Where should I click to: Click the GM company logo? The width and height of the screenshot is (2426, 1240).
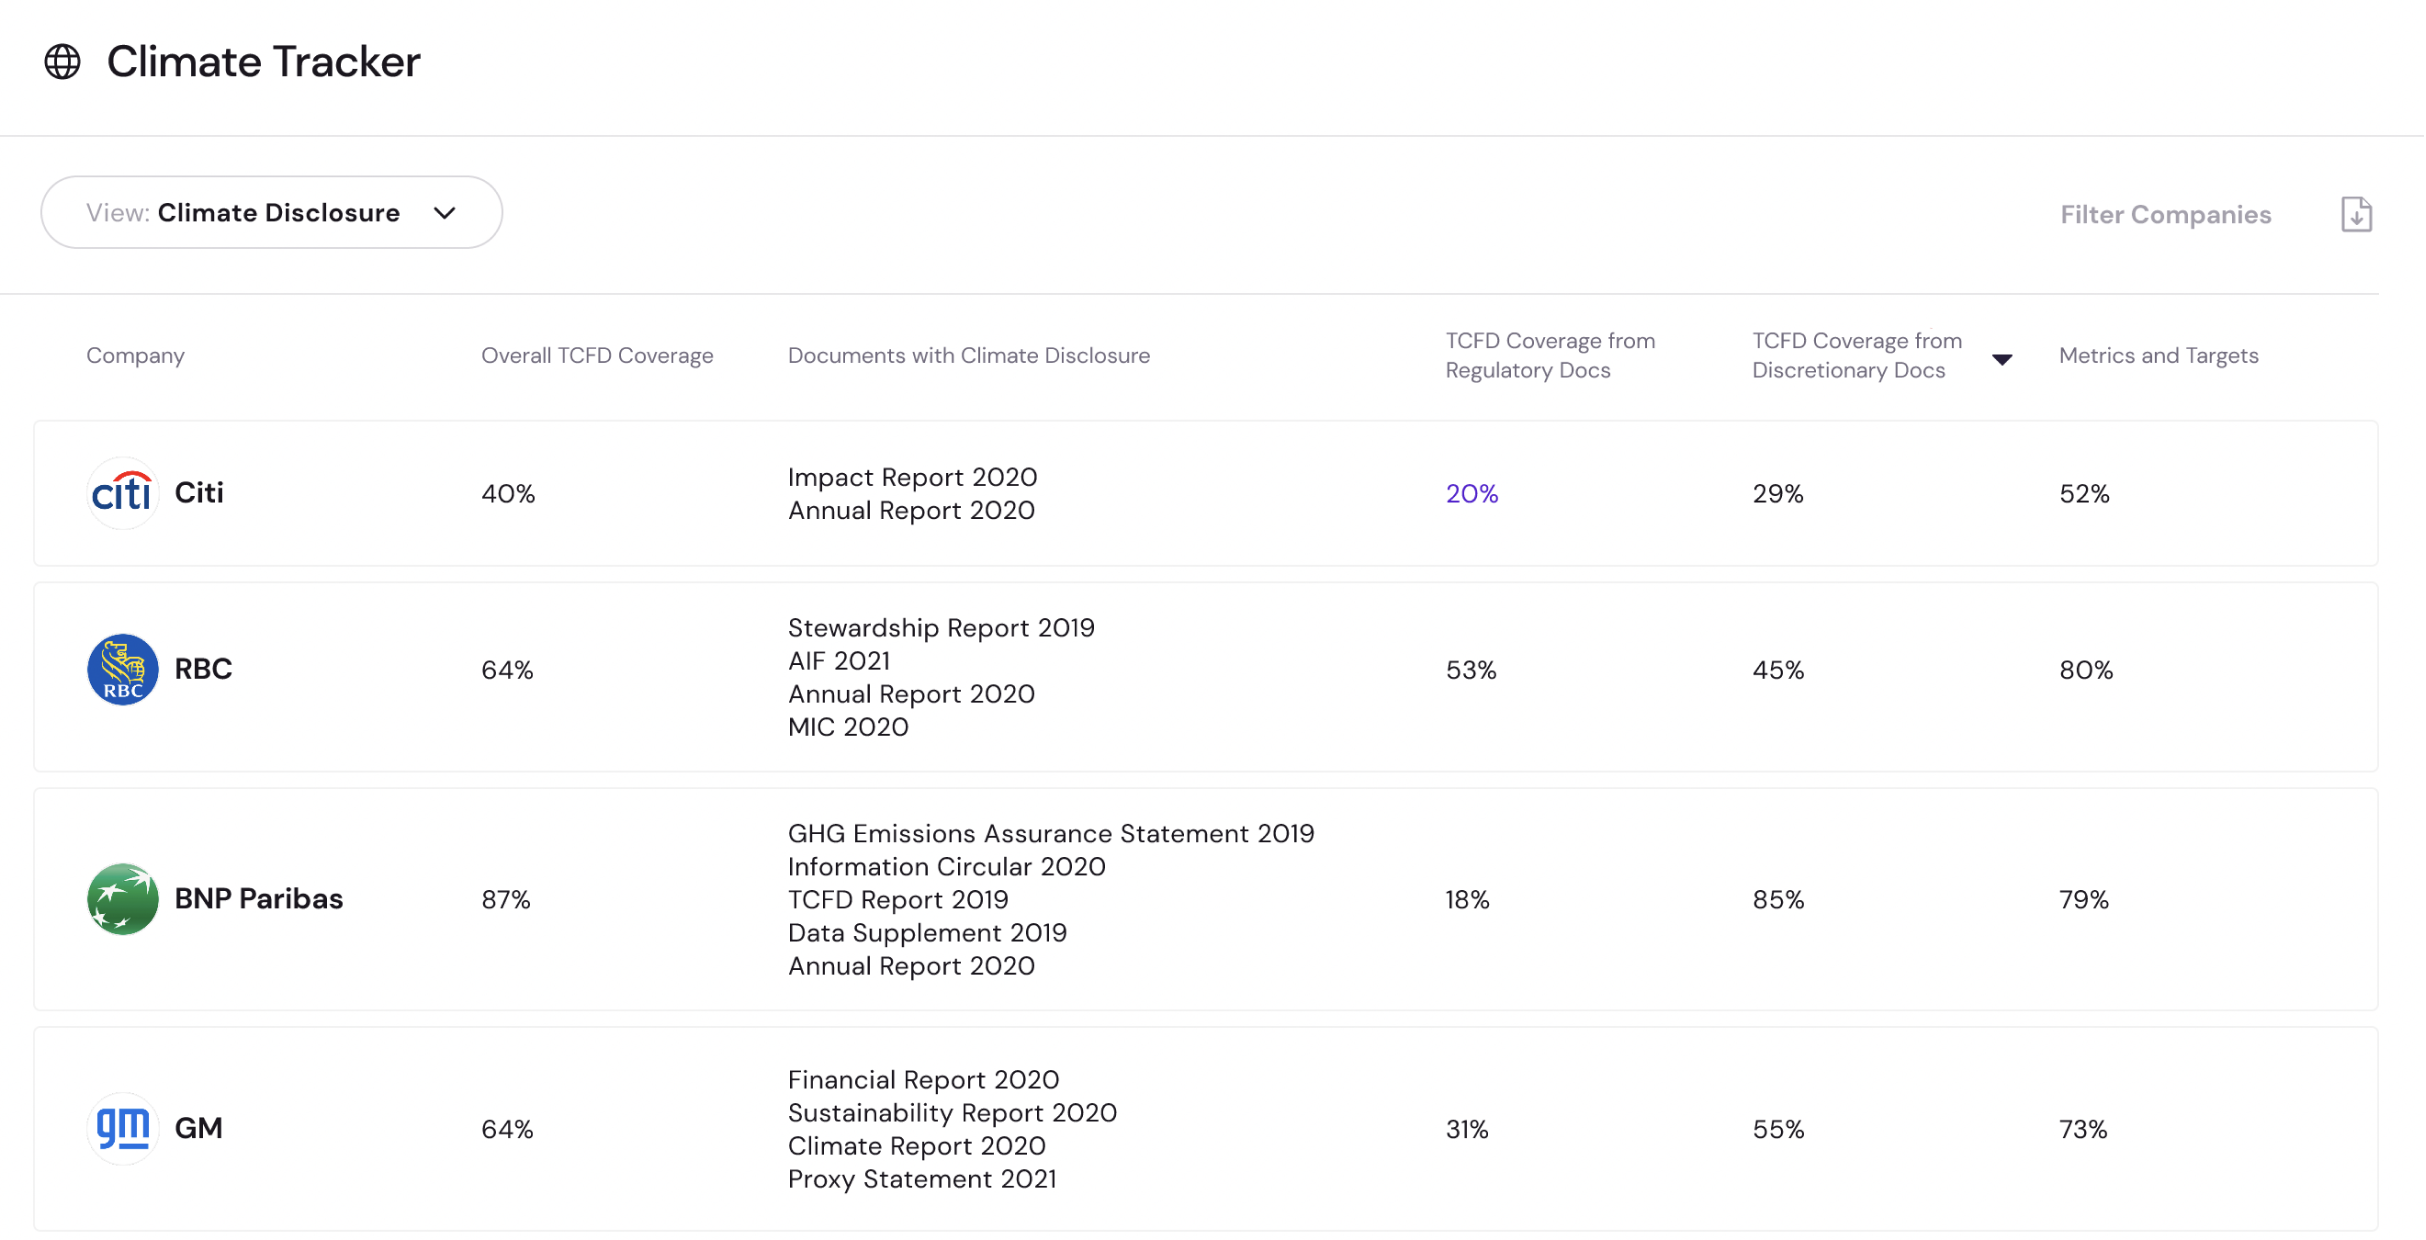122,1128
